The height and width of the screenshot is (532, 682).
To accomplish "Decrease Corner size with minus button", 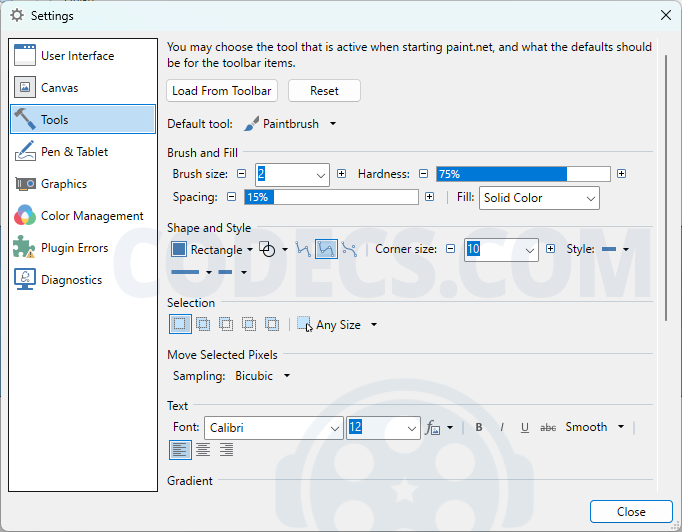I will pos(451,249).
